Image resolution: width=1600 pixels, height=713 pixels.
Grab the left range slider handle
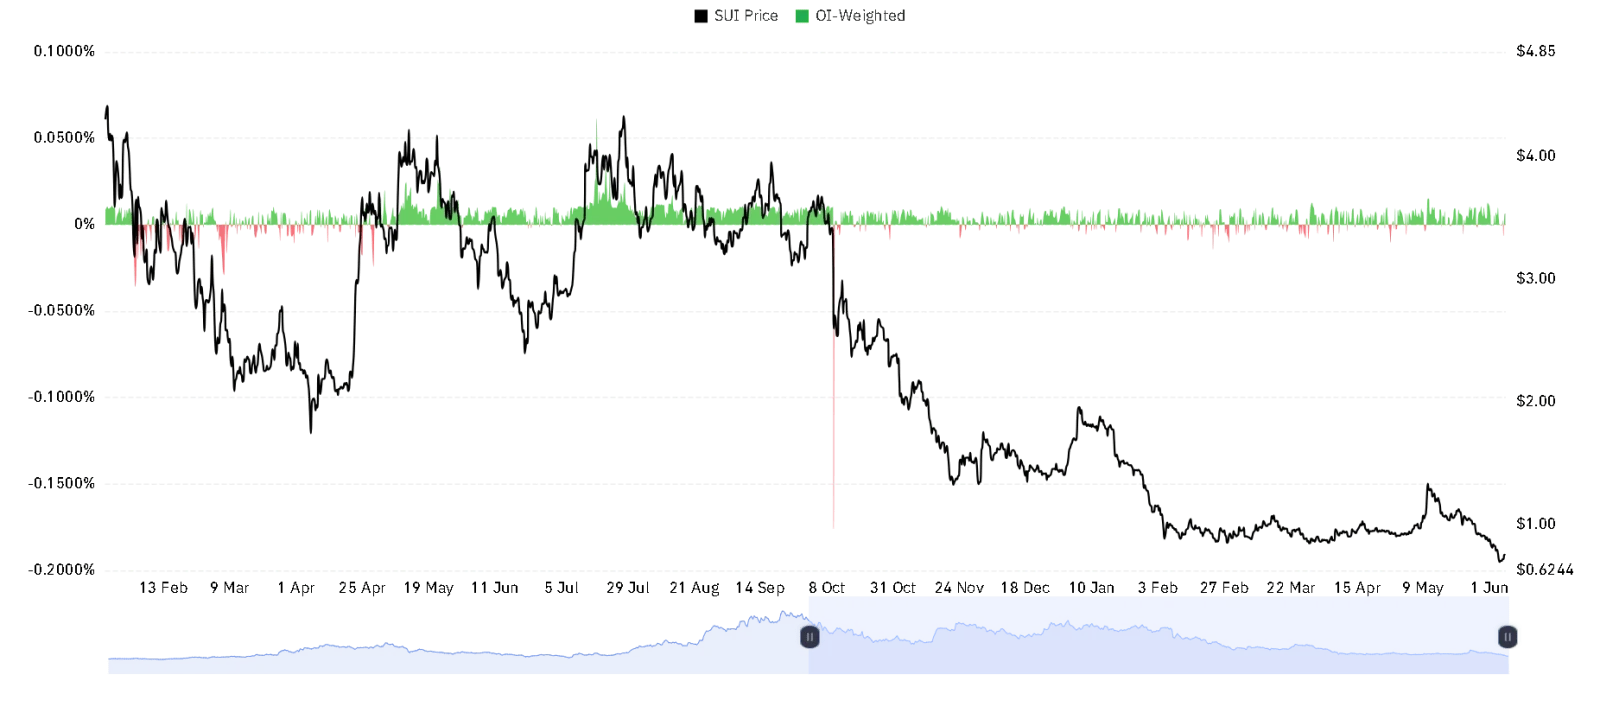[x=809, y=637]
